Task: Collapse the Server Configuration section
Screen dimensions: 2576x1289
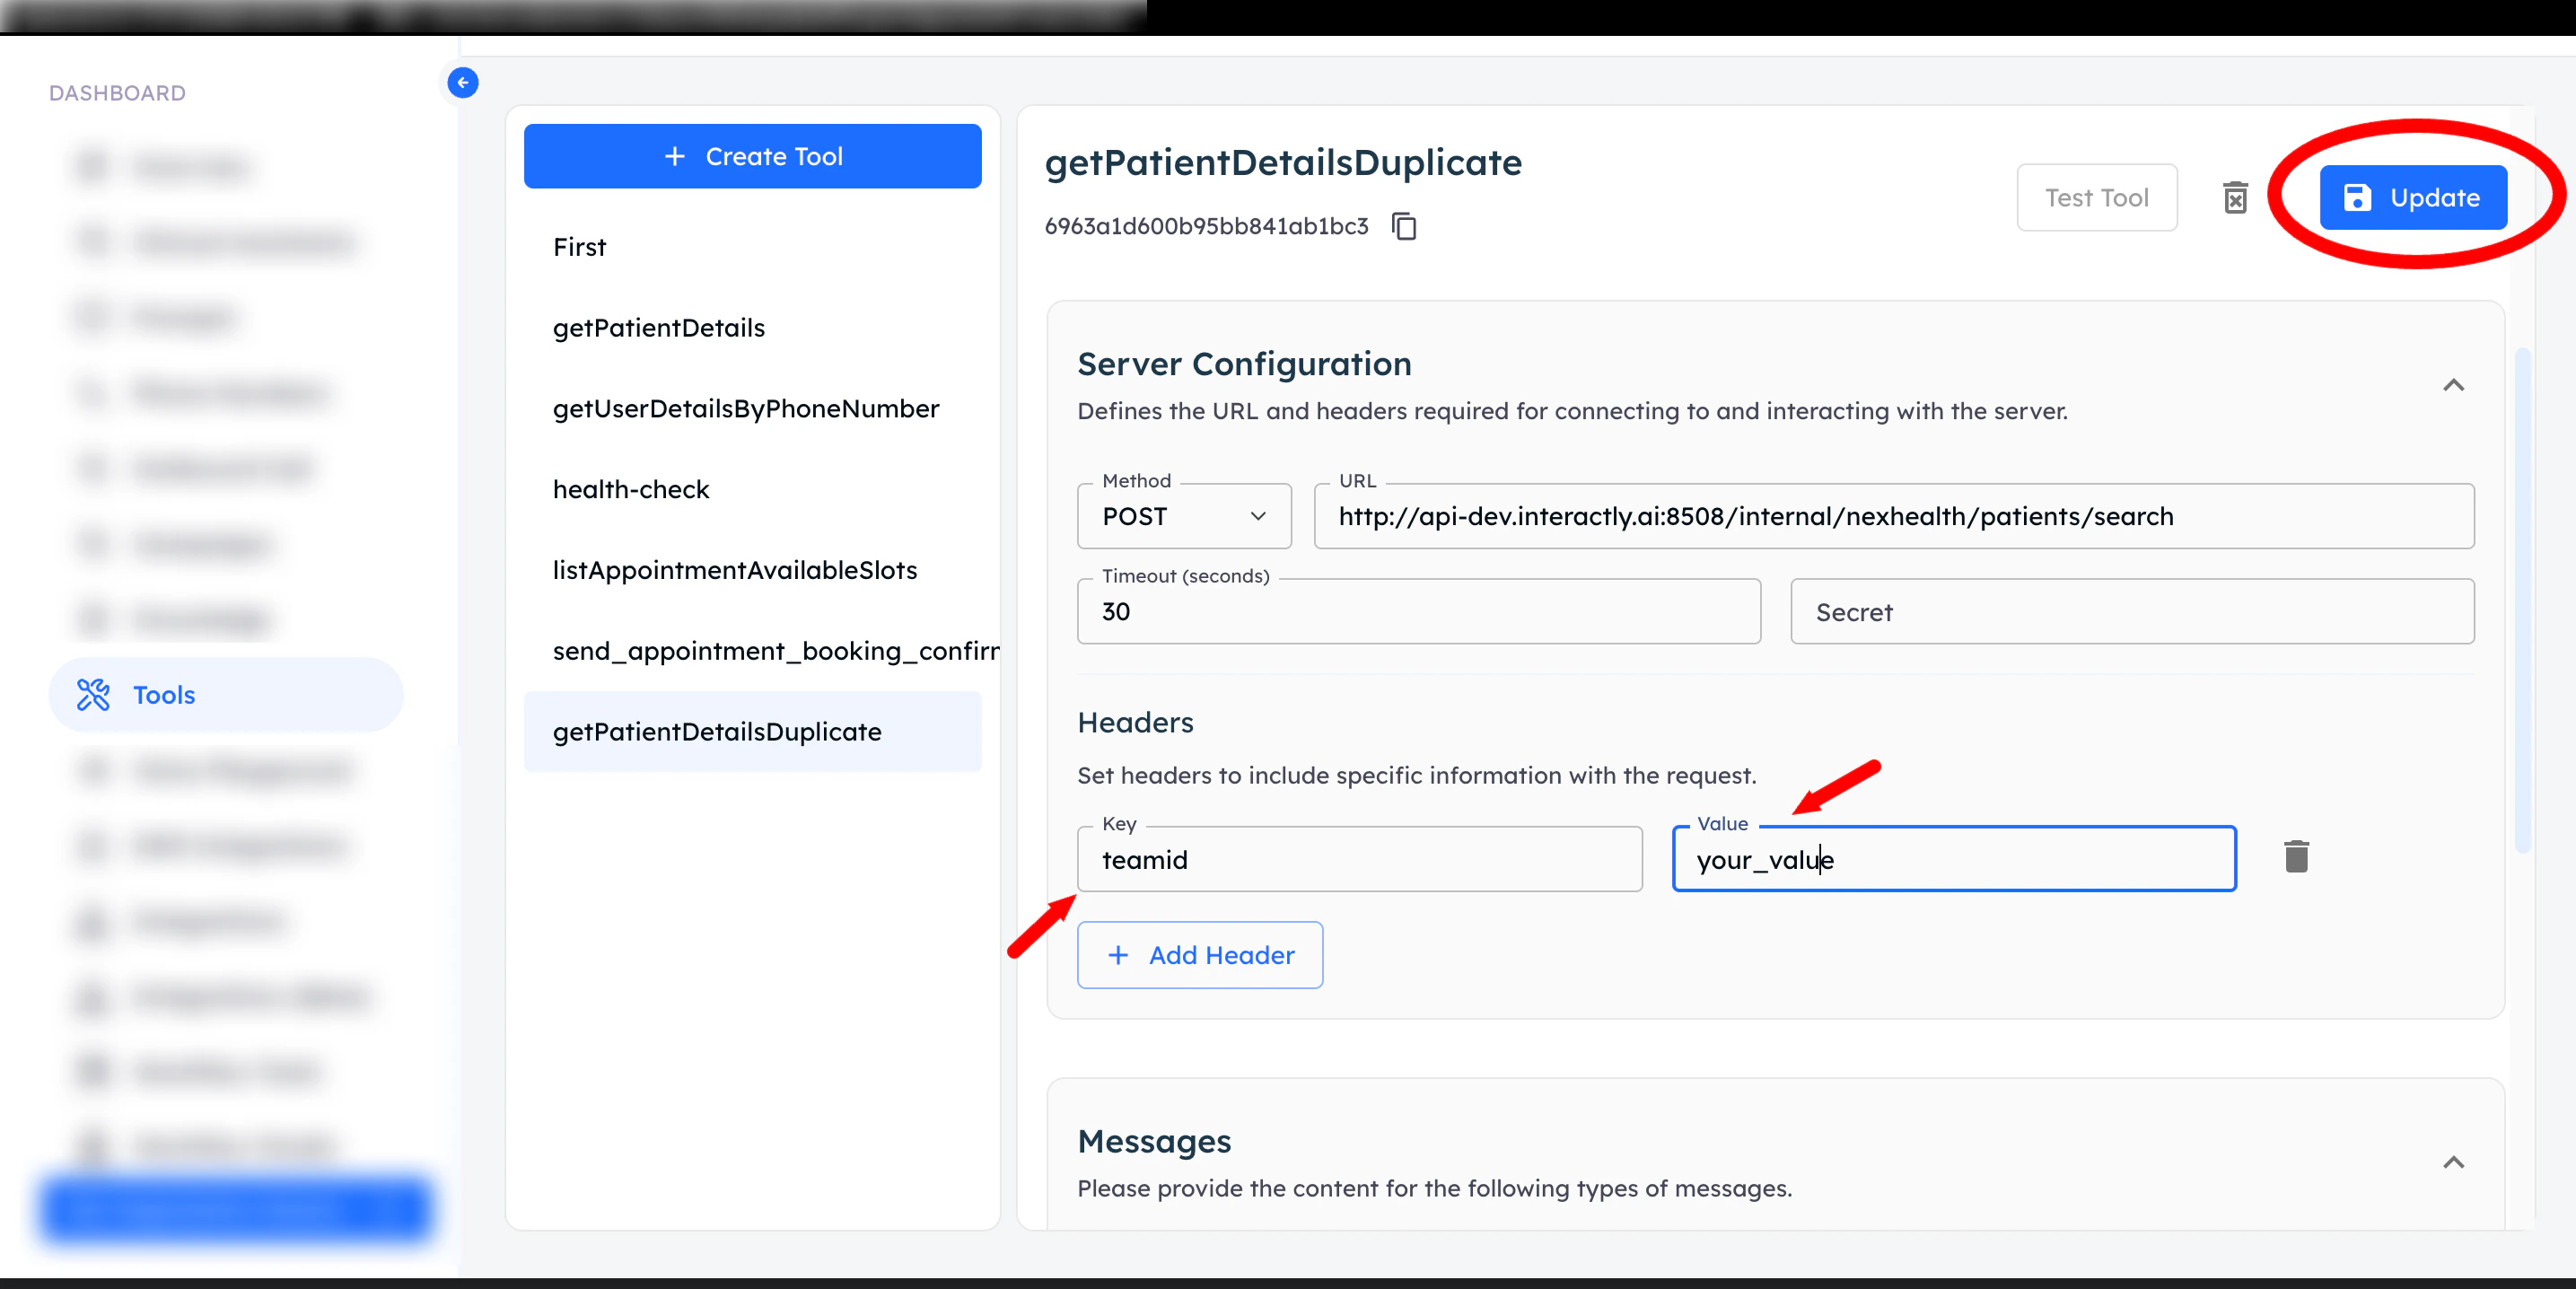Action: tap(2453, 385)
